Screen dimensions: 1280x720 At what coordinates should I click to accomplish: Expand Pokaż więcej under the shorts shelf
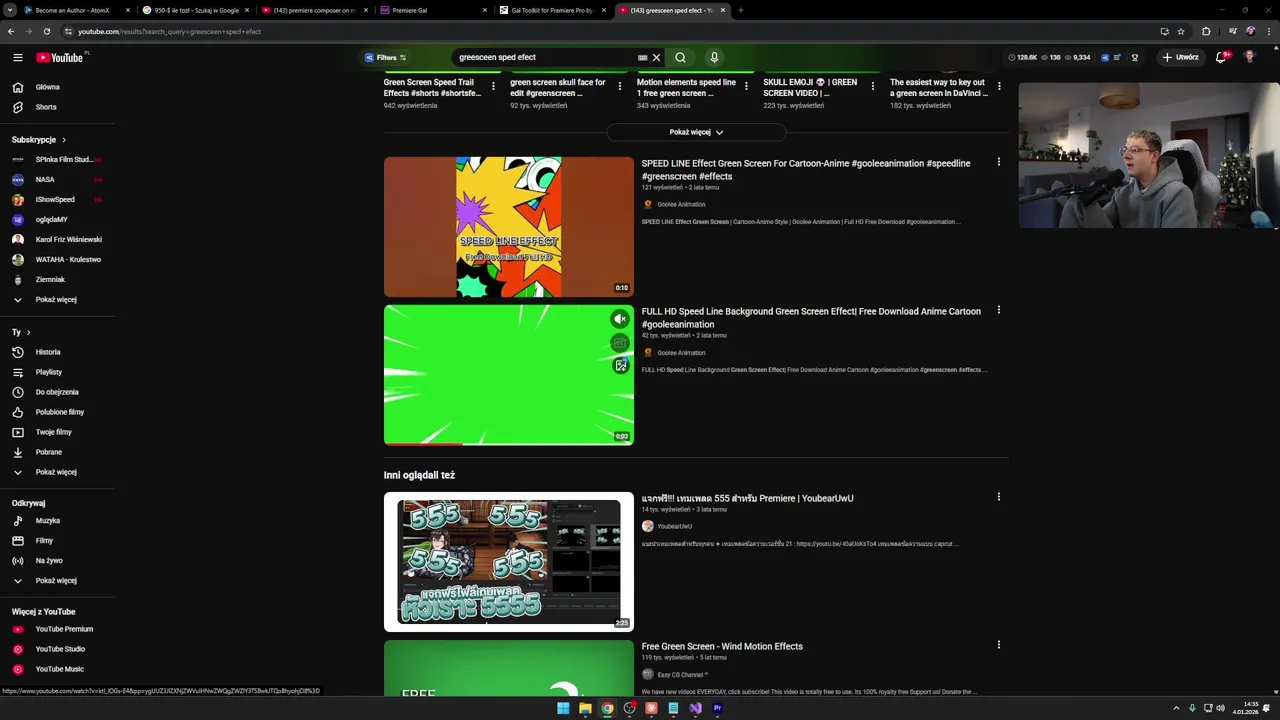point(696,132)
